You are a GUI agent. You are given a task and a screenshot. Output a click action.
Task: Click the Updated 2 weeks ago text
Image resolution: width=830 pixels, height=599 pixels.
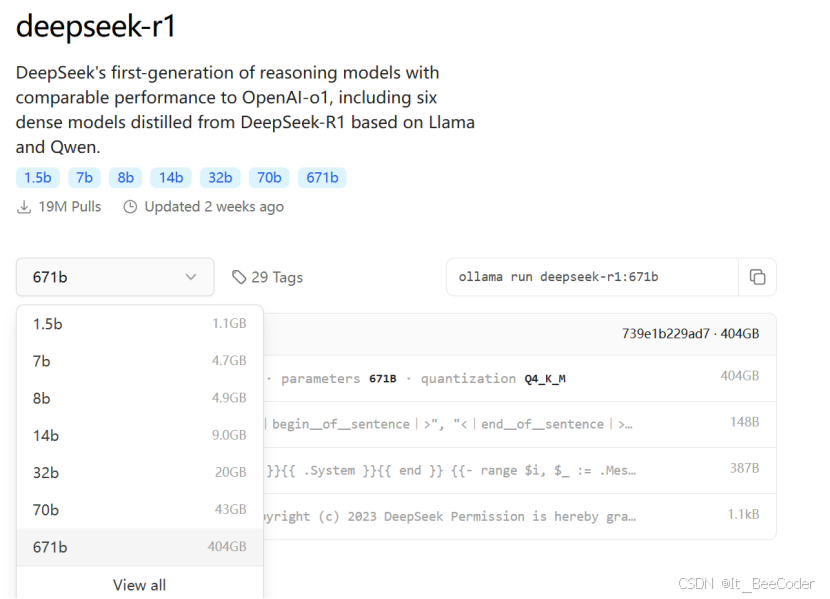[214, 206]
